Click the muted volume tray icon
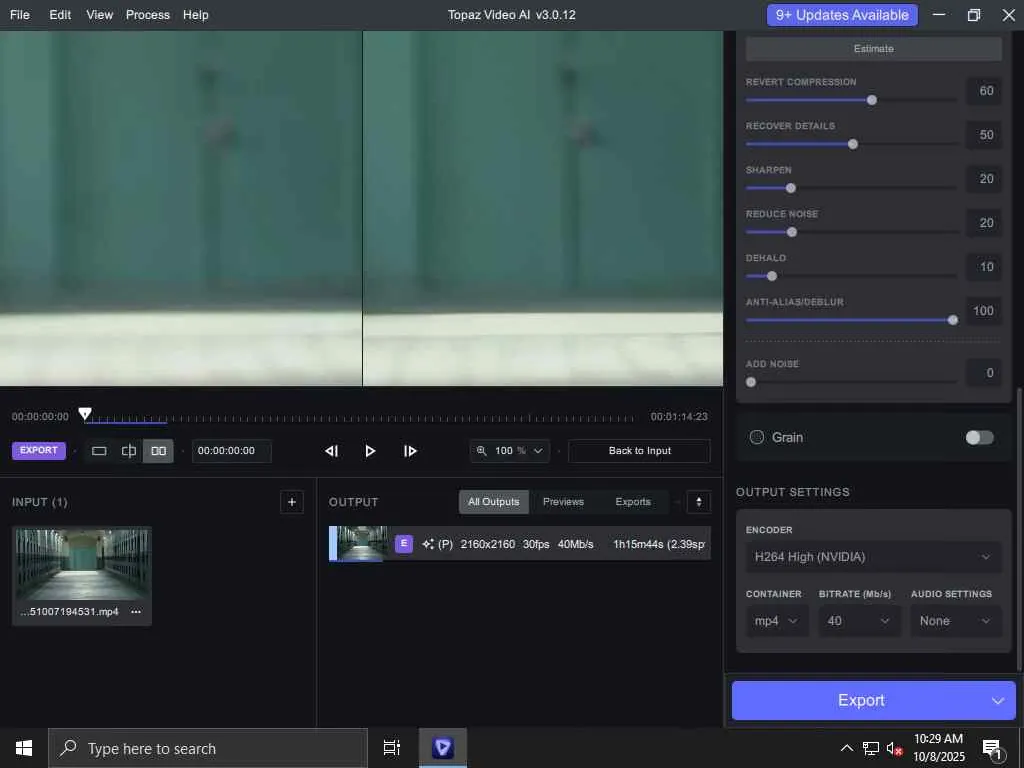 [x=894, y=748]
